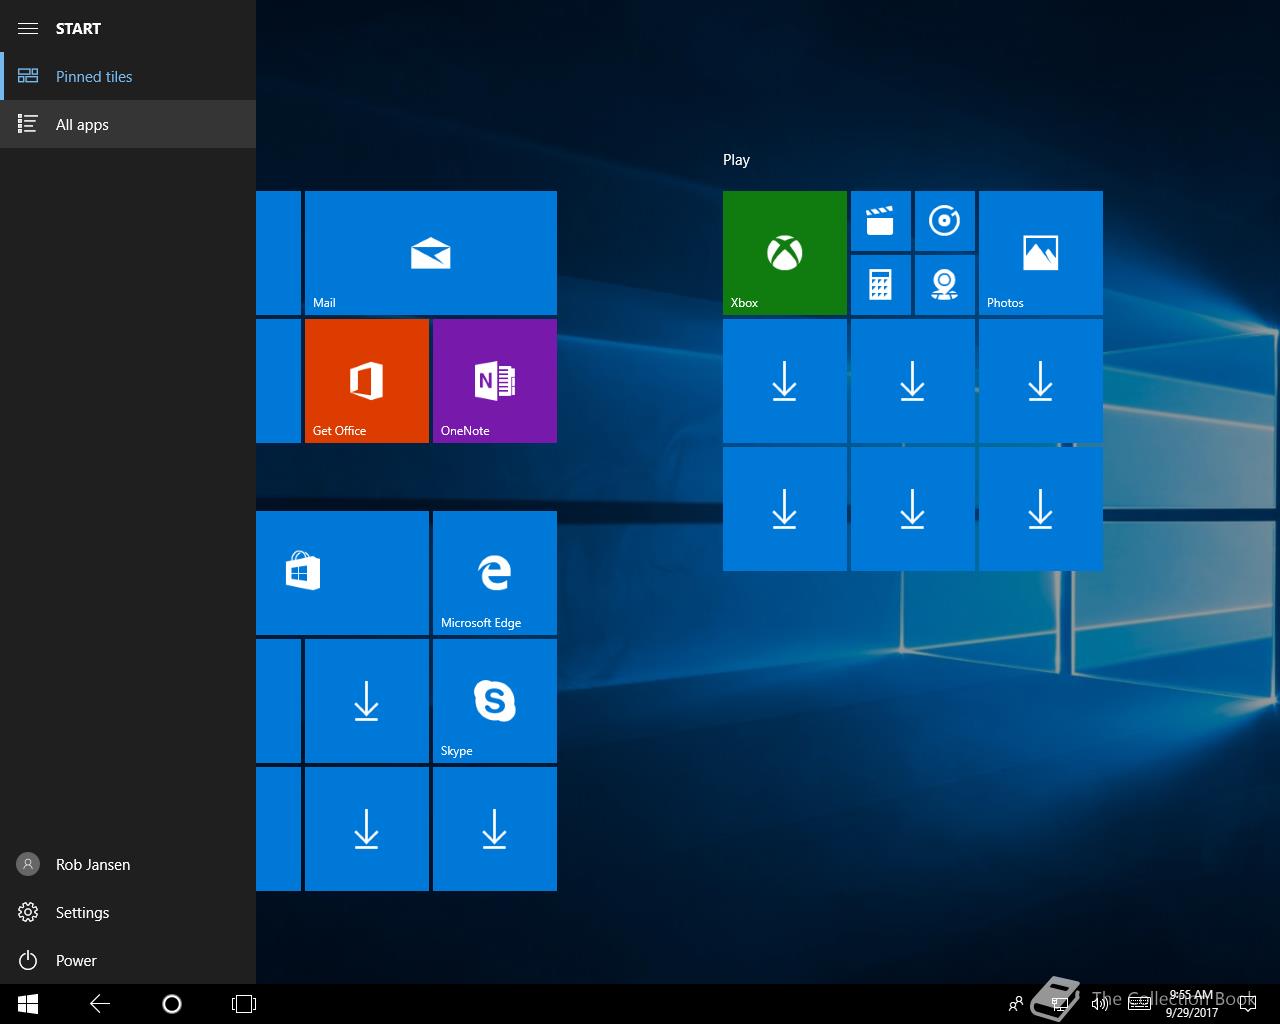Viewport: 1280px width, 1024px height.
Task: Launch the Calculator small tile
Action: tap(881, 285)
